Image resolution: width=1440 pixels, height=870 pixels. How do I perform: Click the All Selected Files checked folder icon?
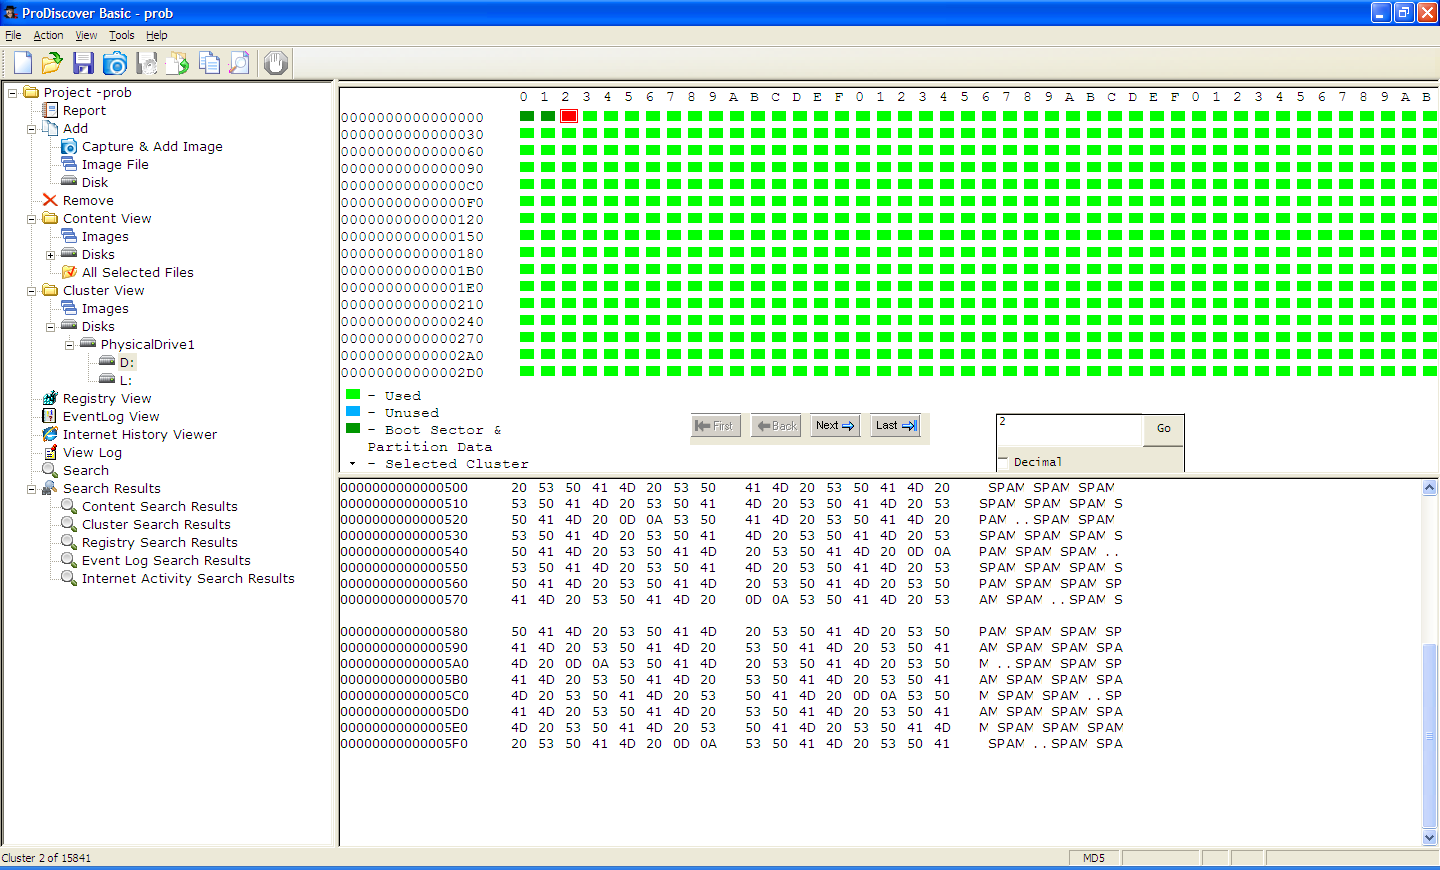(x=69, y=272)
